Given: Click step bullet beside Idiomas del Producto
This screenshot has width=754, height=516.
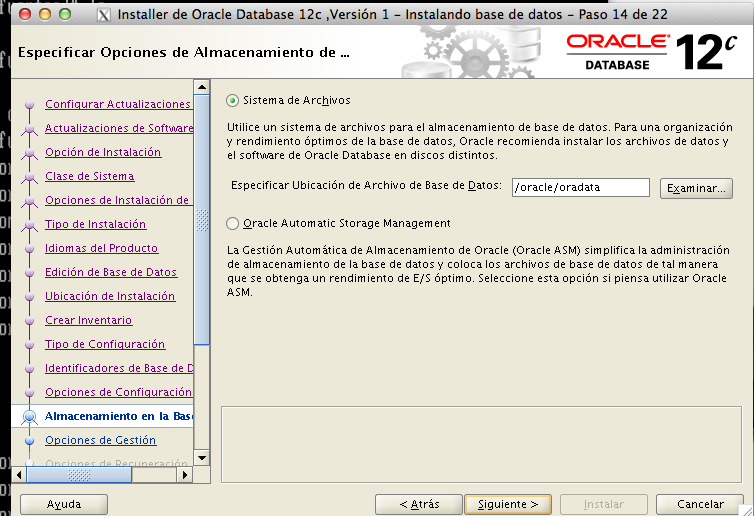Looking at the screenshot, I should click(x=29, y=249).
